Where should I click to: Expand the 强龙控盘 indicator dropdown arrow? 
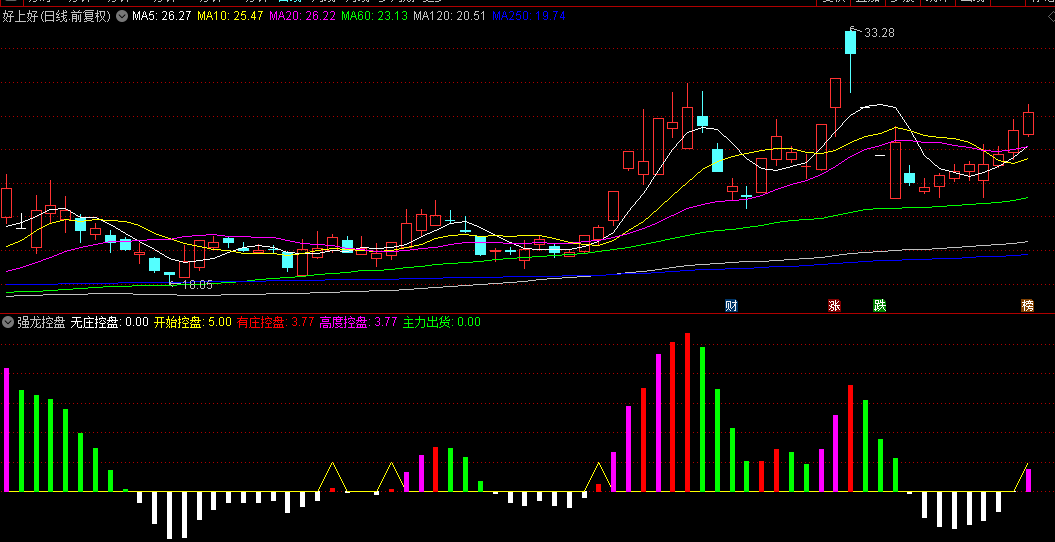tap(8, 322)
